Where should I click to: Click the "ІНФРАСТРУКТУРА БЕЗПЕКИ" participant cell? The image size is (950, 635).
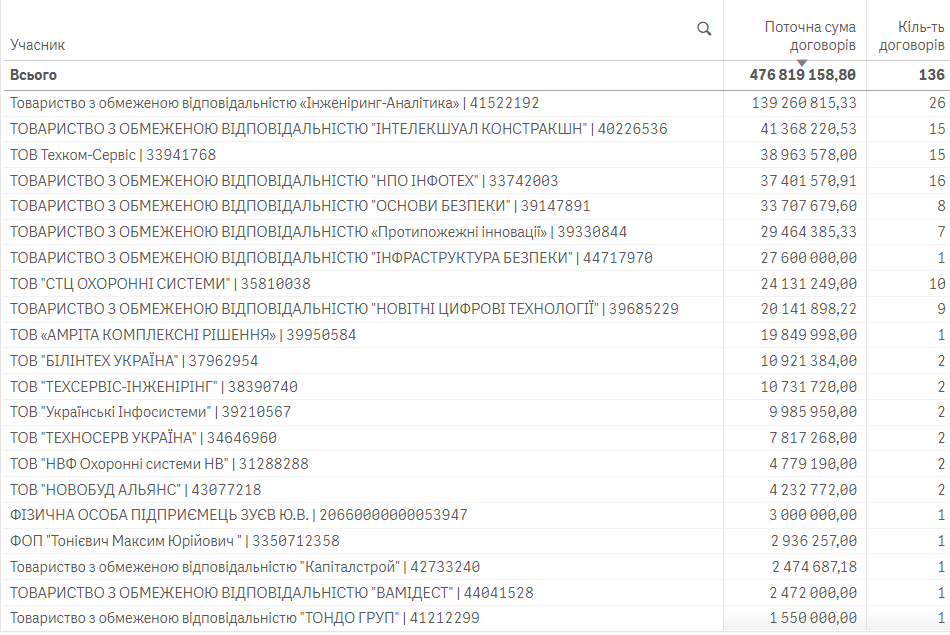[x=331, y=258]
